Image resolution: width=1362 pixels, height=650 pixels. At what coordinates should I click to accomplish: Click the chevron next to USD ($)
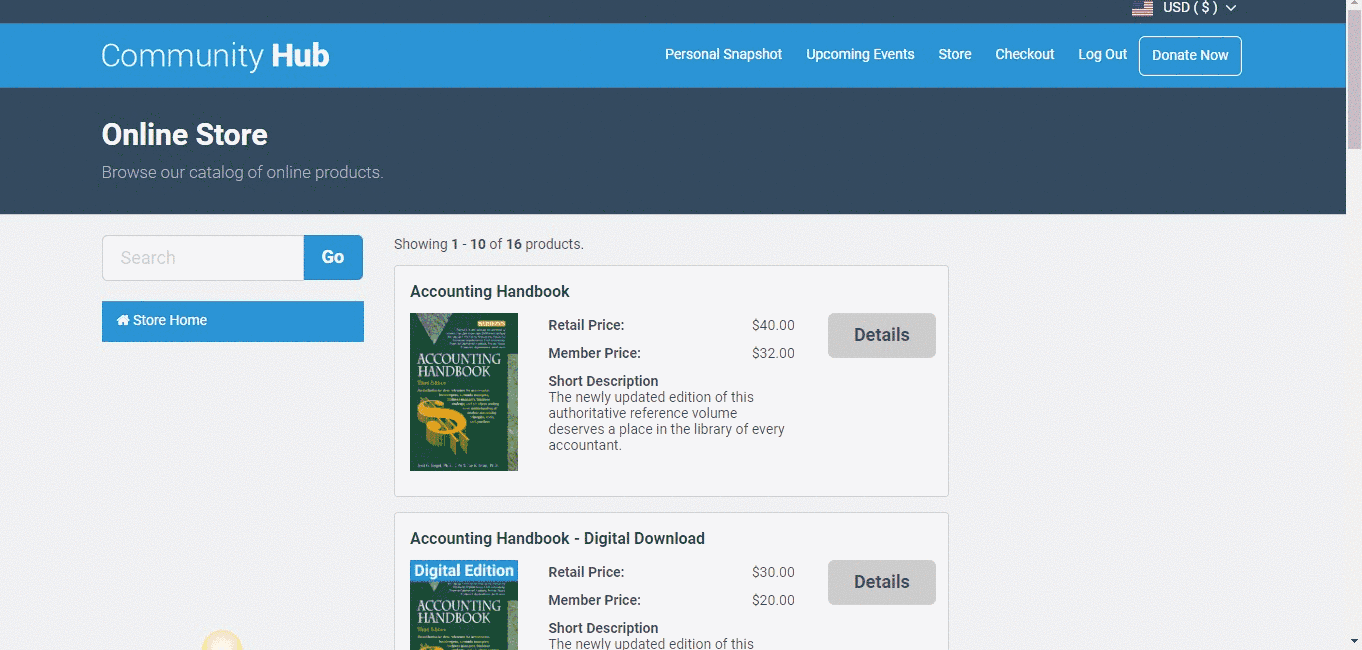coord(1231,8)
